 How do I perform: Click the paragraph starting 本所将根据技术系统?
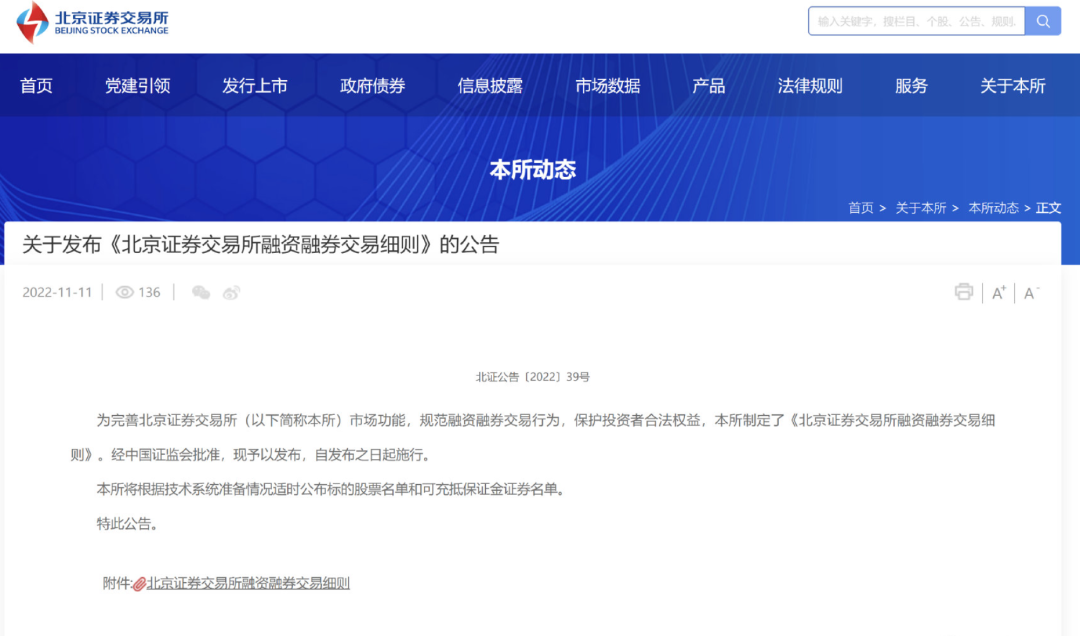pos(331,489)
